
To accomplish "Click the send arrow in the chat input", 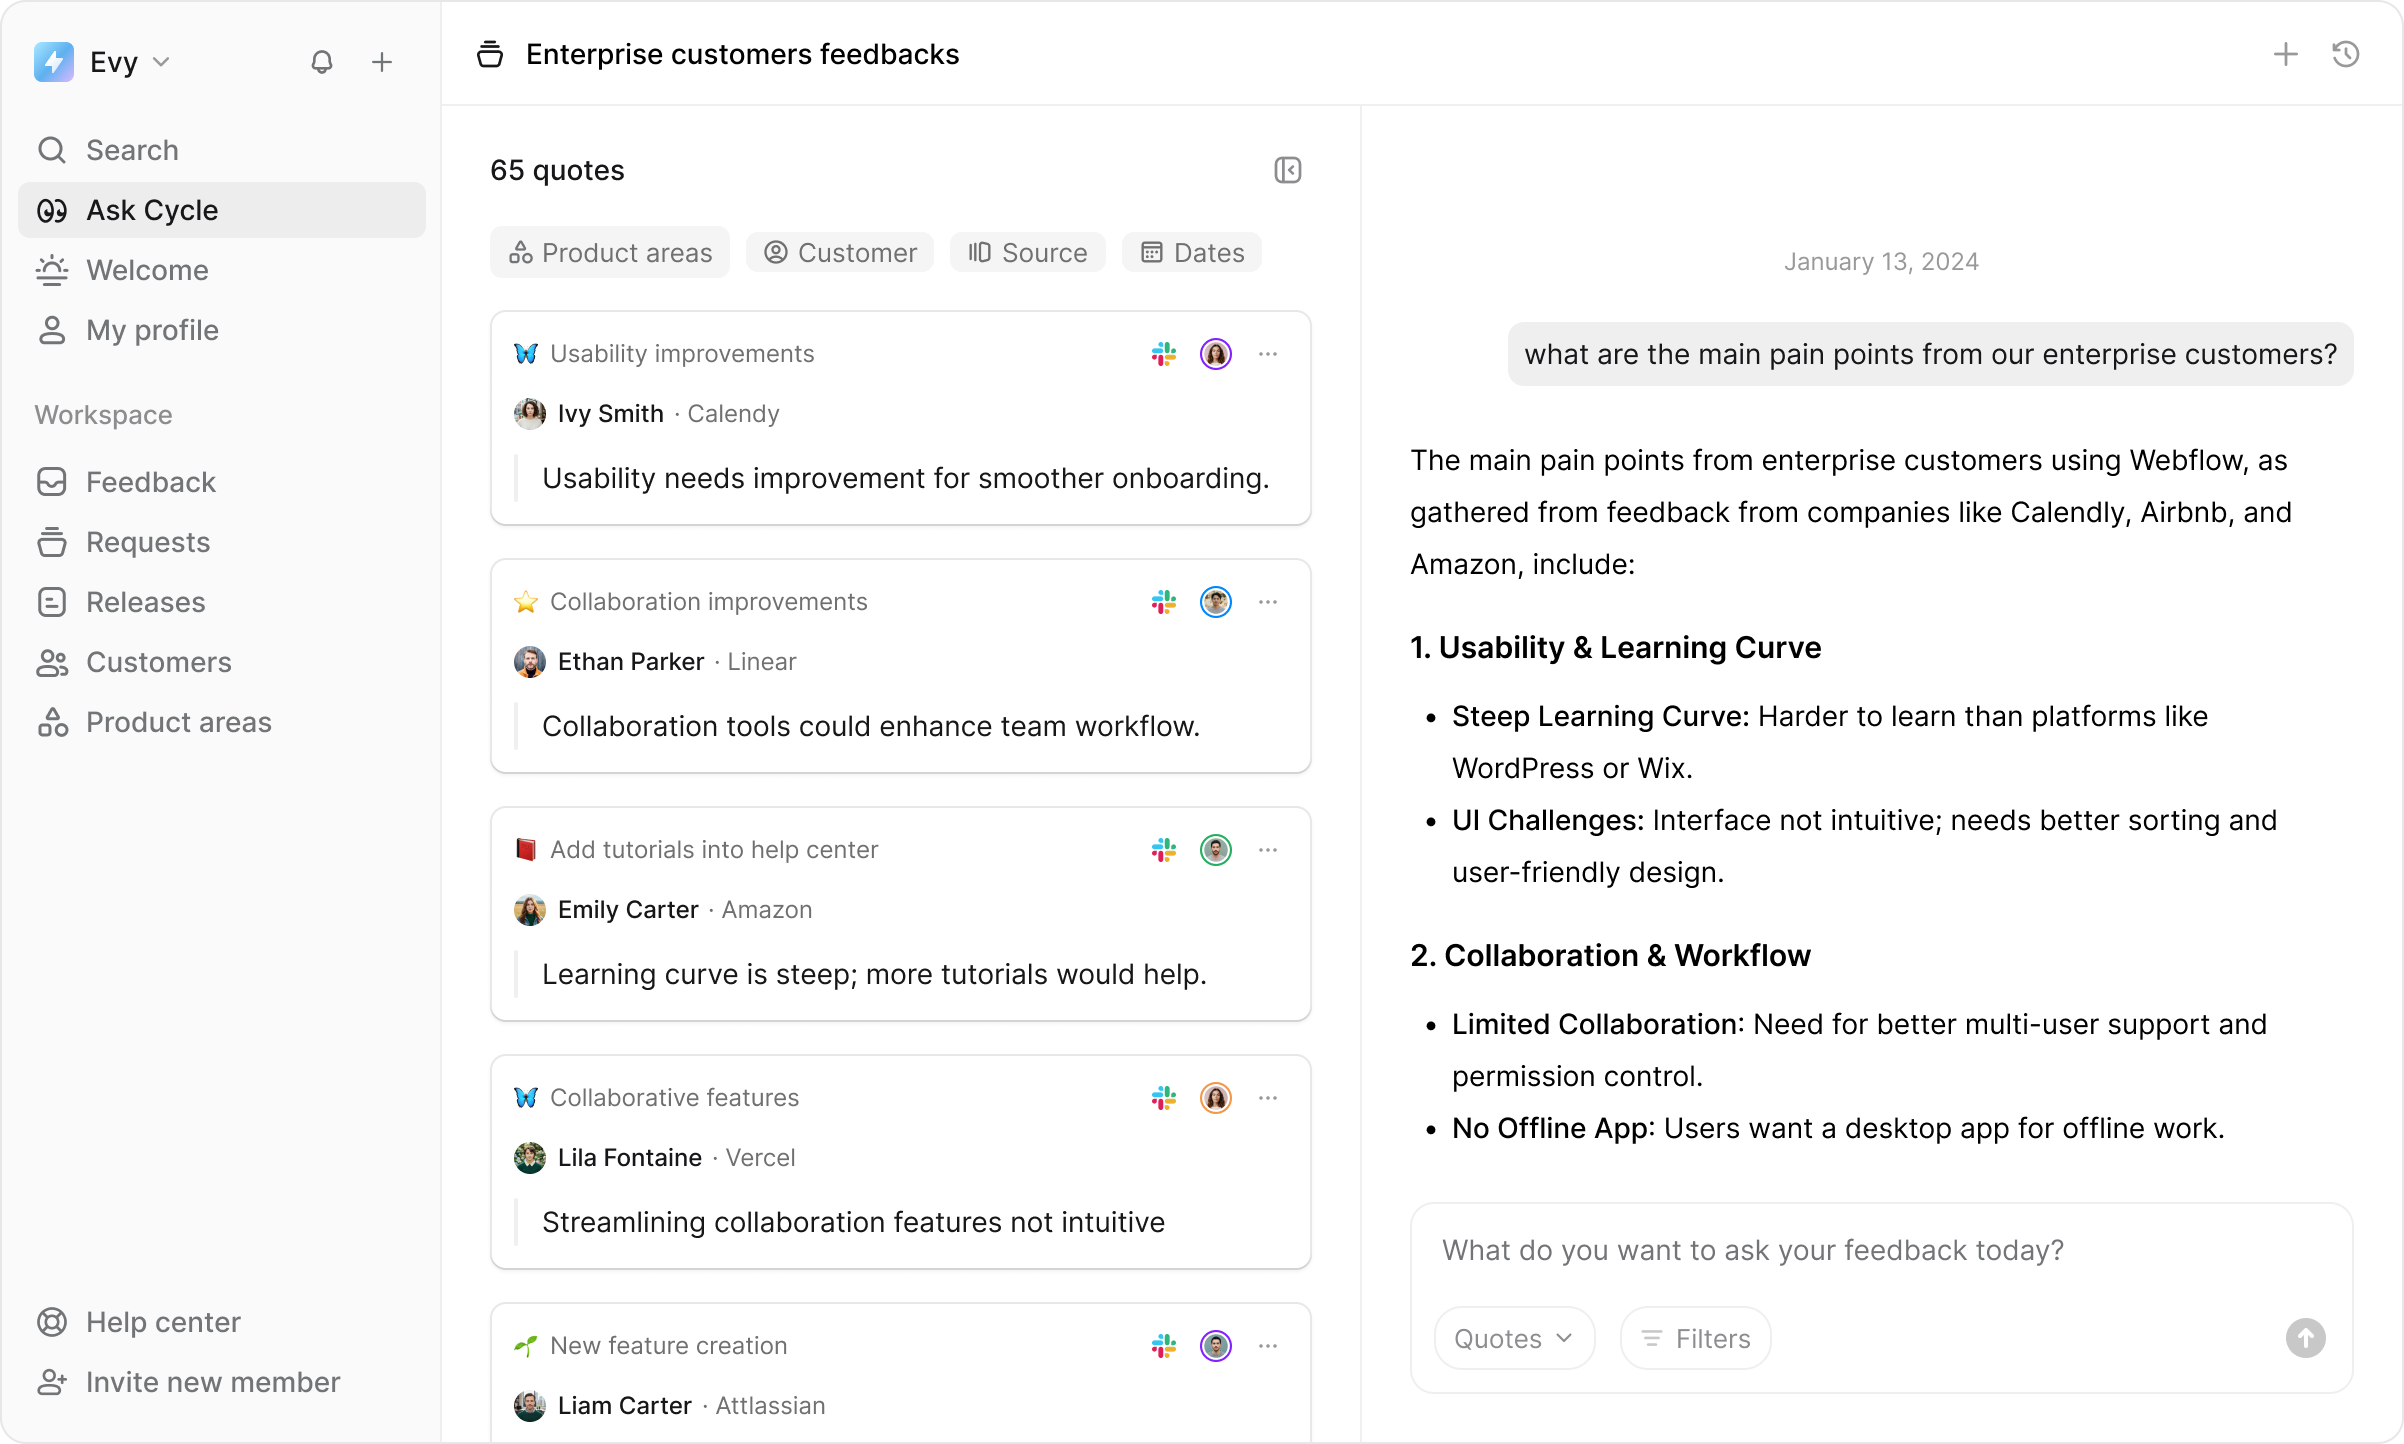I will (2305, 1338).
